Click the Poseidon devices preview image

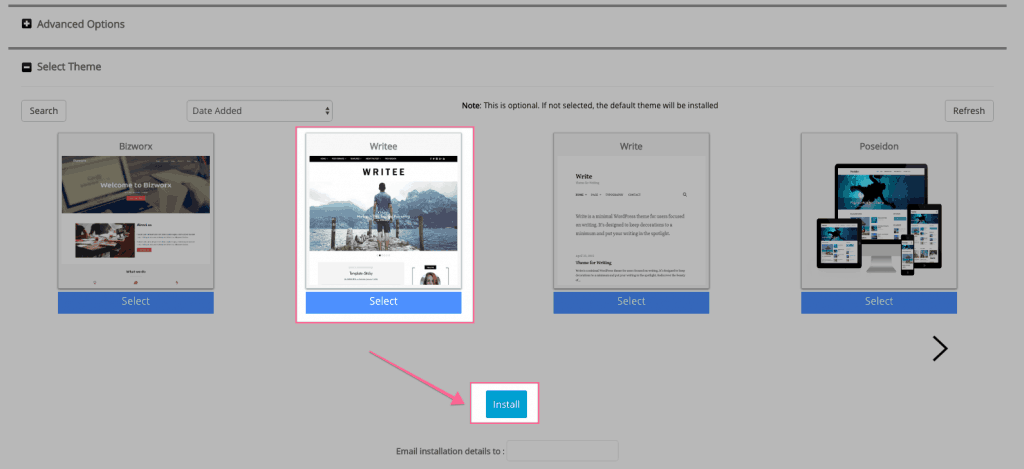click(x=878, y=220)
